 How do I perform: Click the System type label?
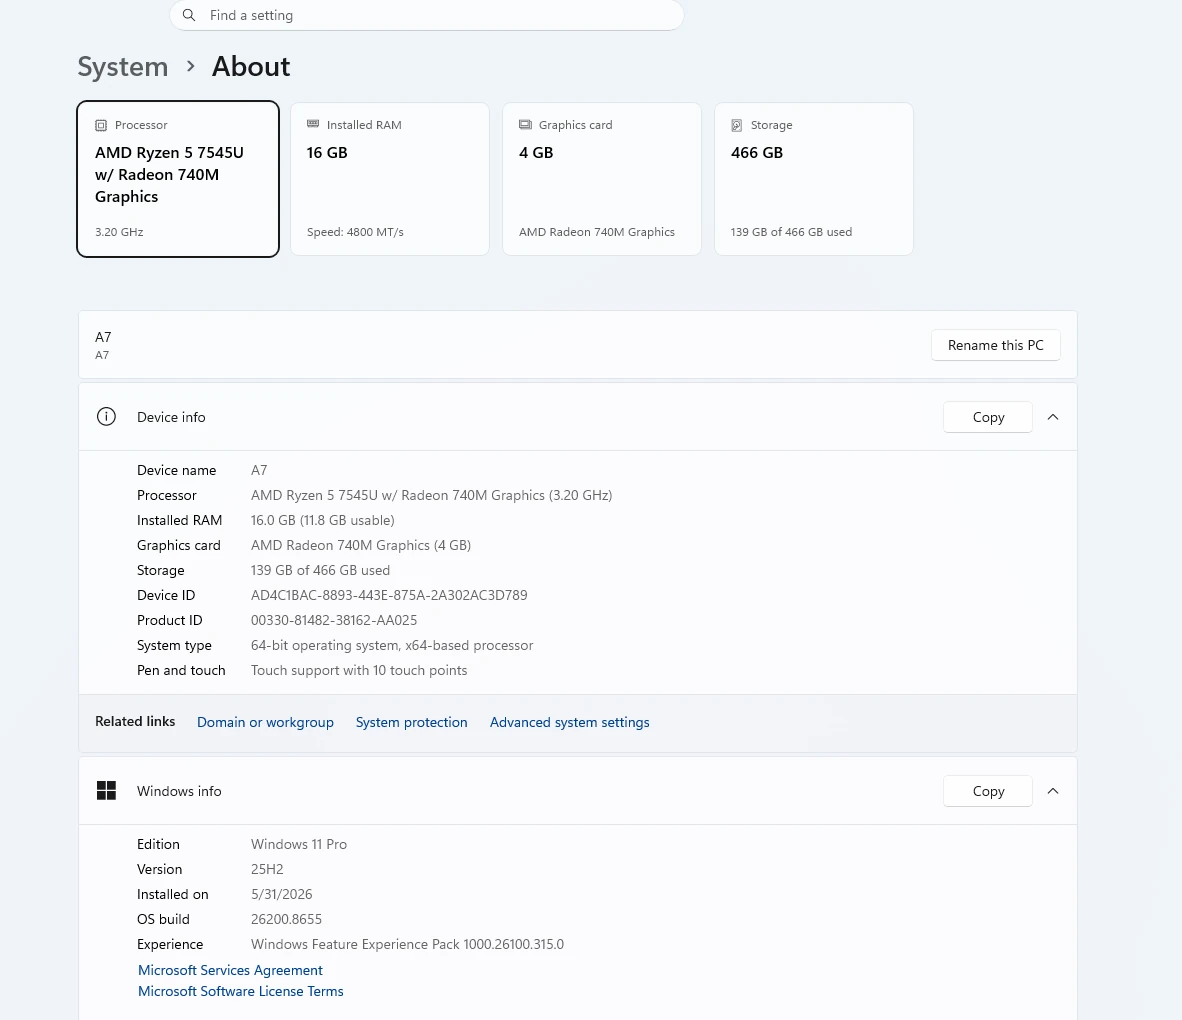[x=174, y=645]
